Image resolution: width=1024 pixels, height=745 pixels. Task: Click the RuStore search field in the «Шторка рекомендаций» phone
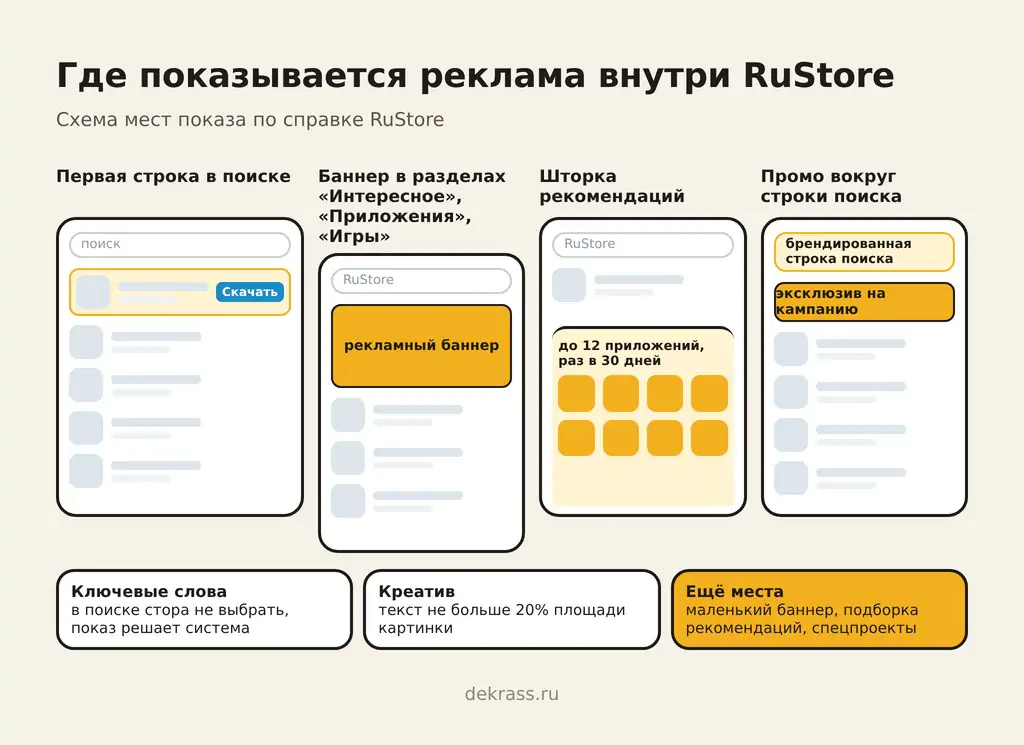coord(643,244)
